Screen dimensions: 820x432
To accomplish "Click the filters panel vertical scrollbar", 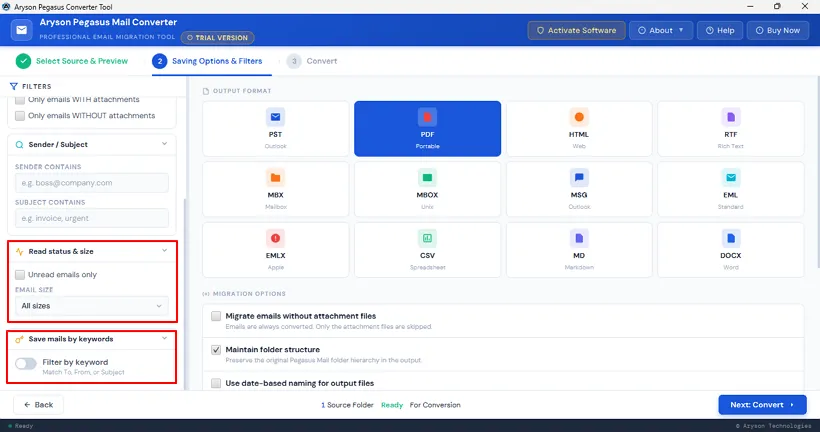I will [x=185, y=293].
